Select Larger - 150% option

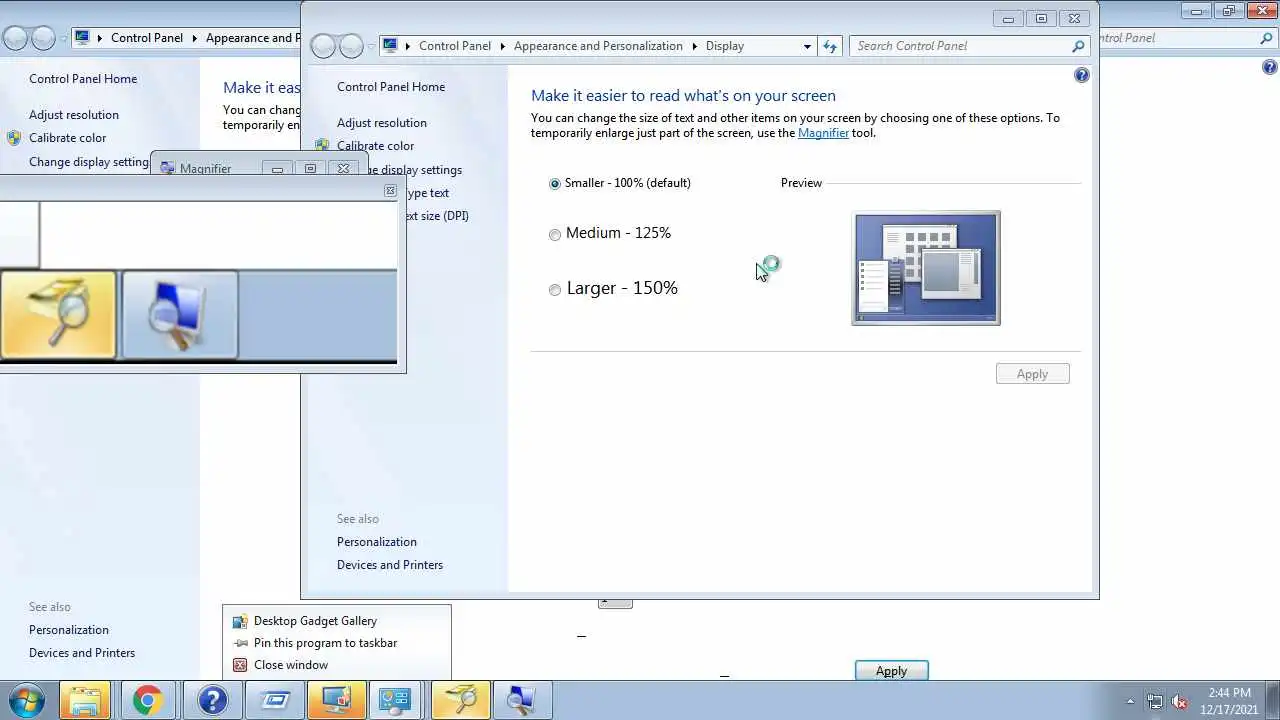pyautogui.click(x=613, y=288)
